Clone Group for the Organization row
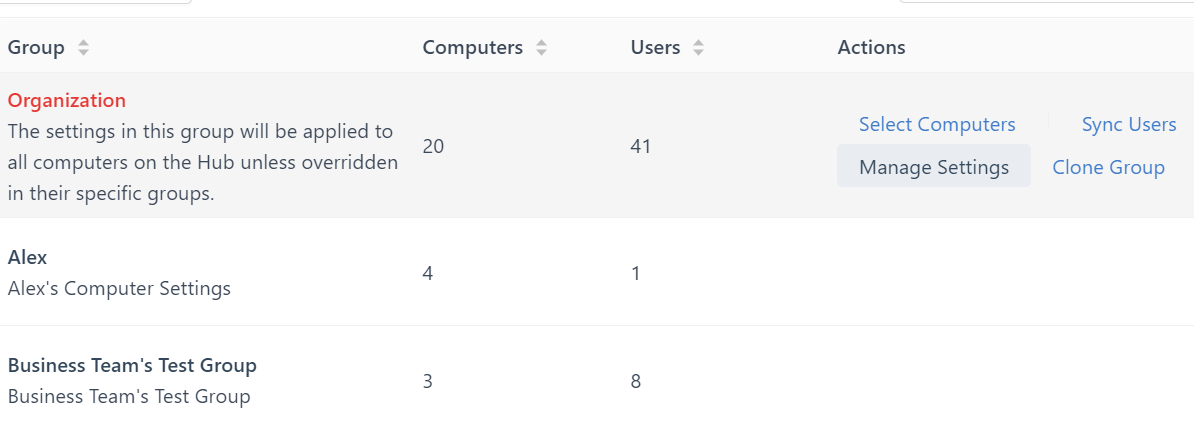Screen dimensions: 1194x432 coord(1108,167)
